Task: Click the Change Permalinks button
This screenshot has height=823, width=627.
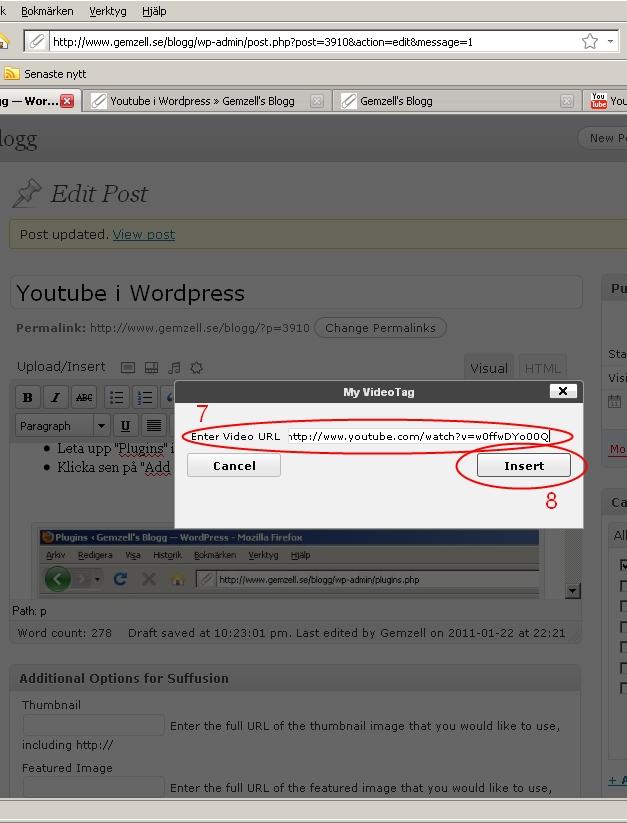Action: pyautogui.click(x=380, y=328)
